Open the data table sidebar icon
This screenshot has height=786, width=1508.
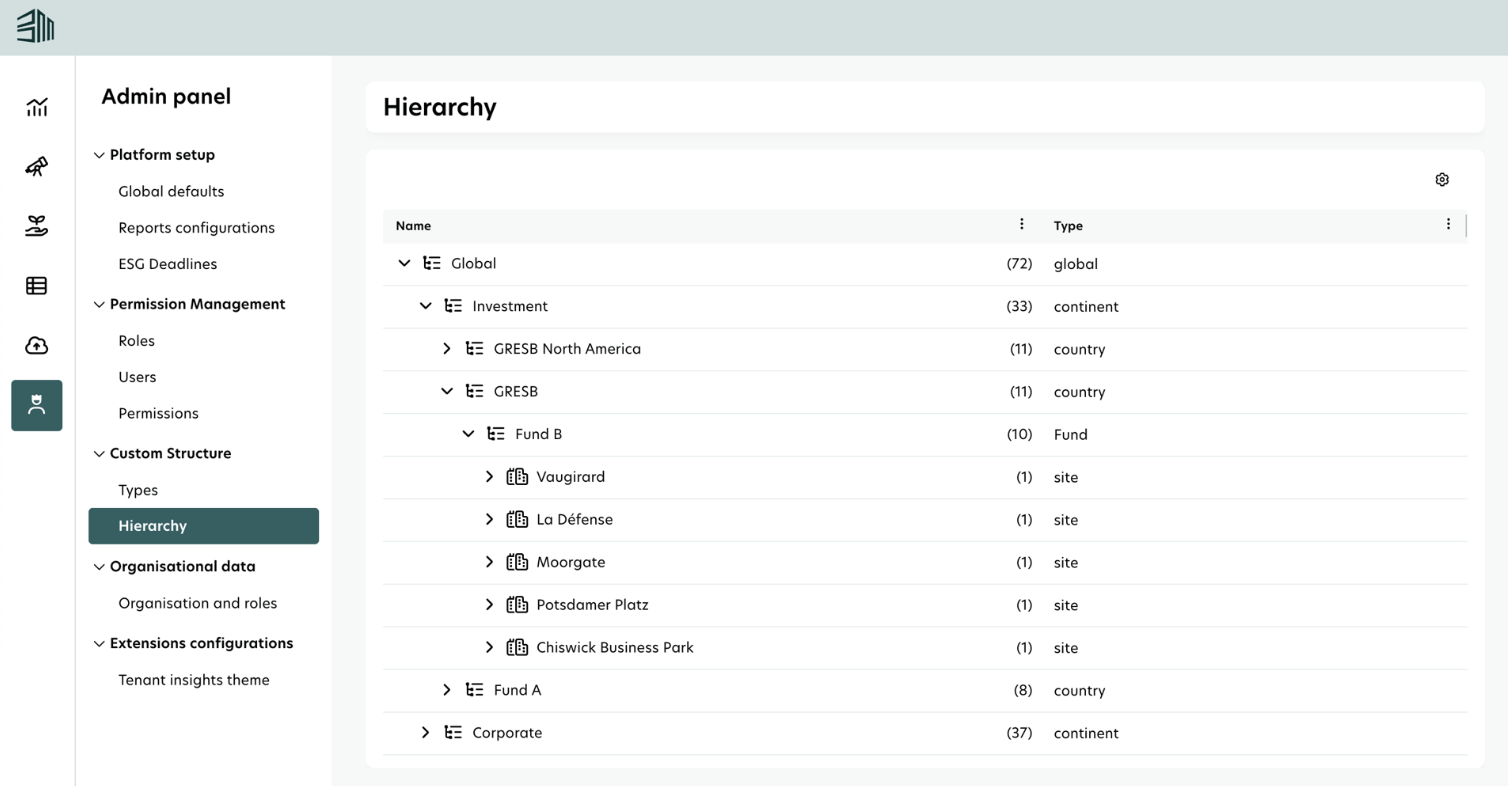click(x=37, y=286)
